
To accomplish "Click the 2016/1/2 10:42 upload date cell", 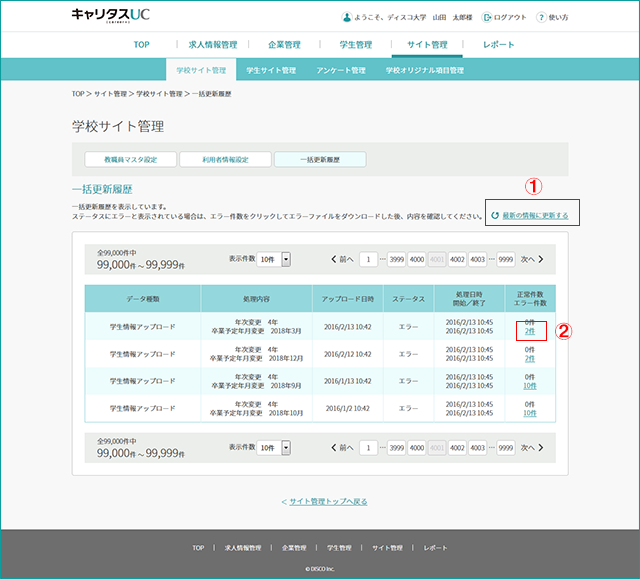I will (x=348, y=408).
